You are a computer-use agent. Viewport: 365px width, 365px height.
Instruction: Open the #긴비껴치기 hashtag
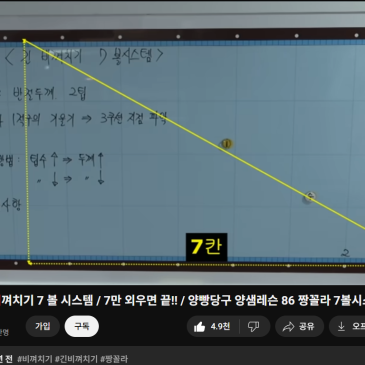point(76,359)
